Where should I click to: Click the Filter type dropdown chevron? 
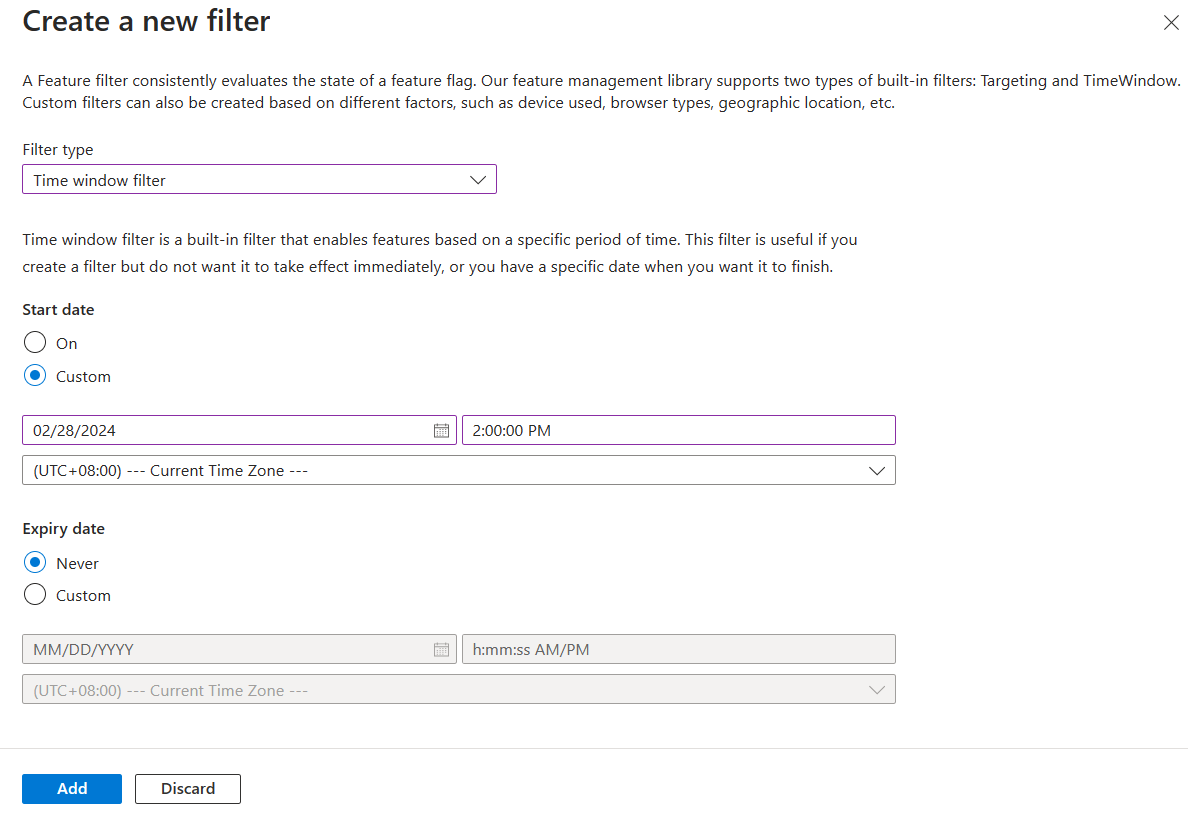pos(477,180)
